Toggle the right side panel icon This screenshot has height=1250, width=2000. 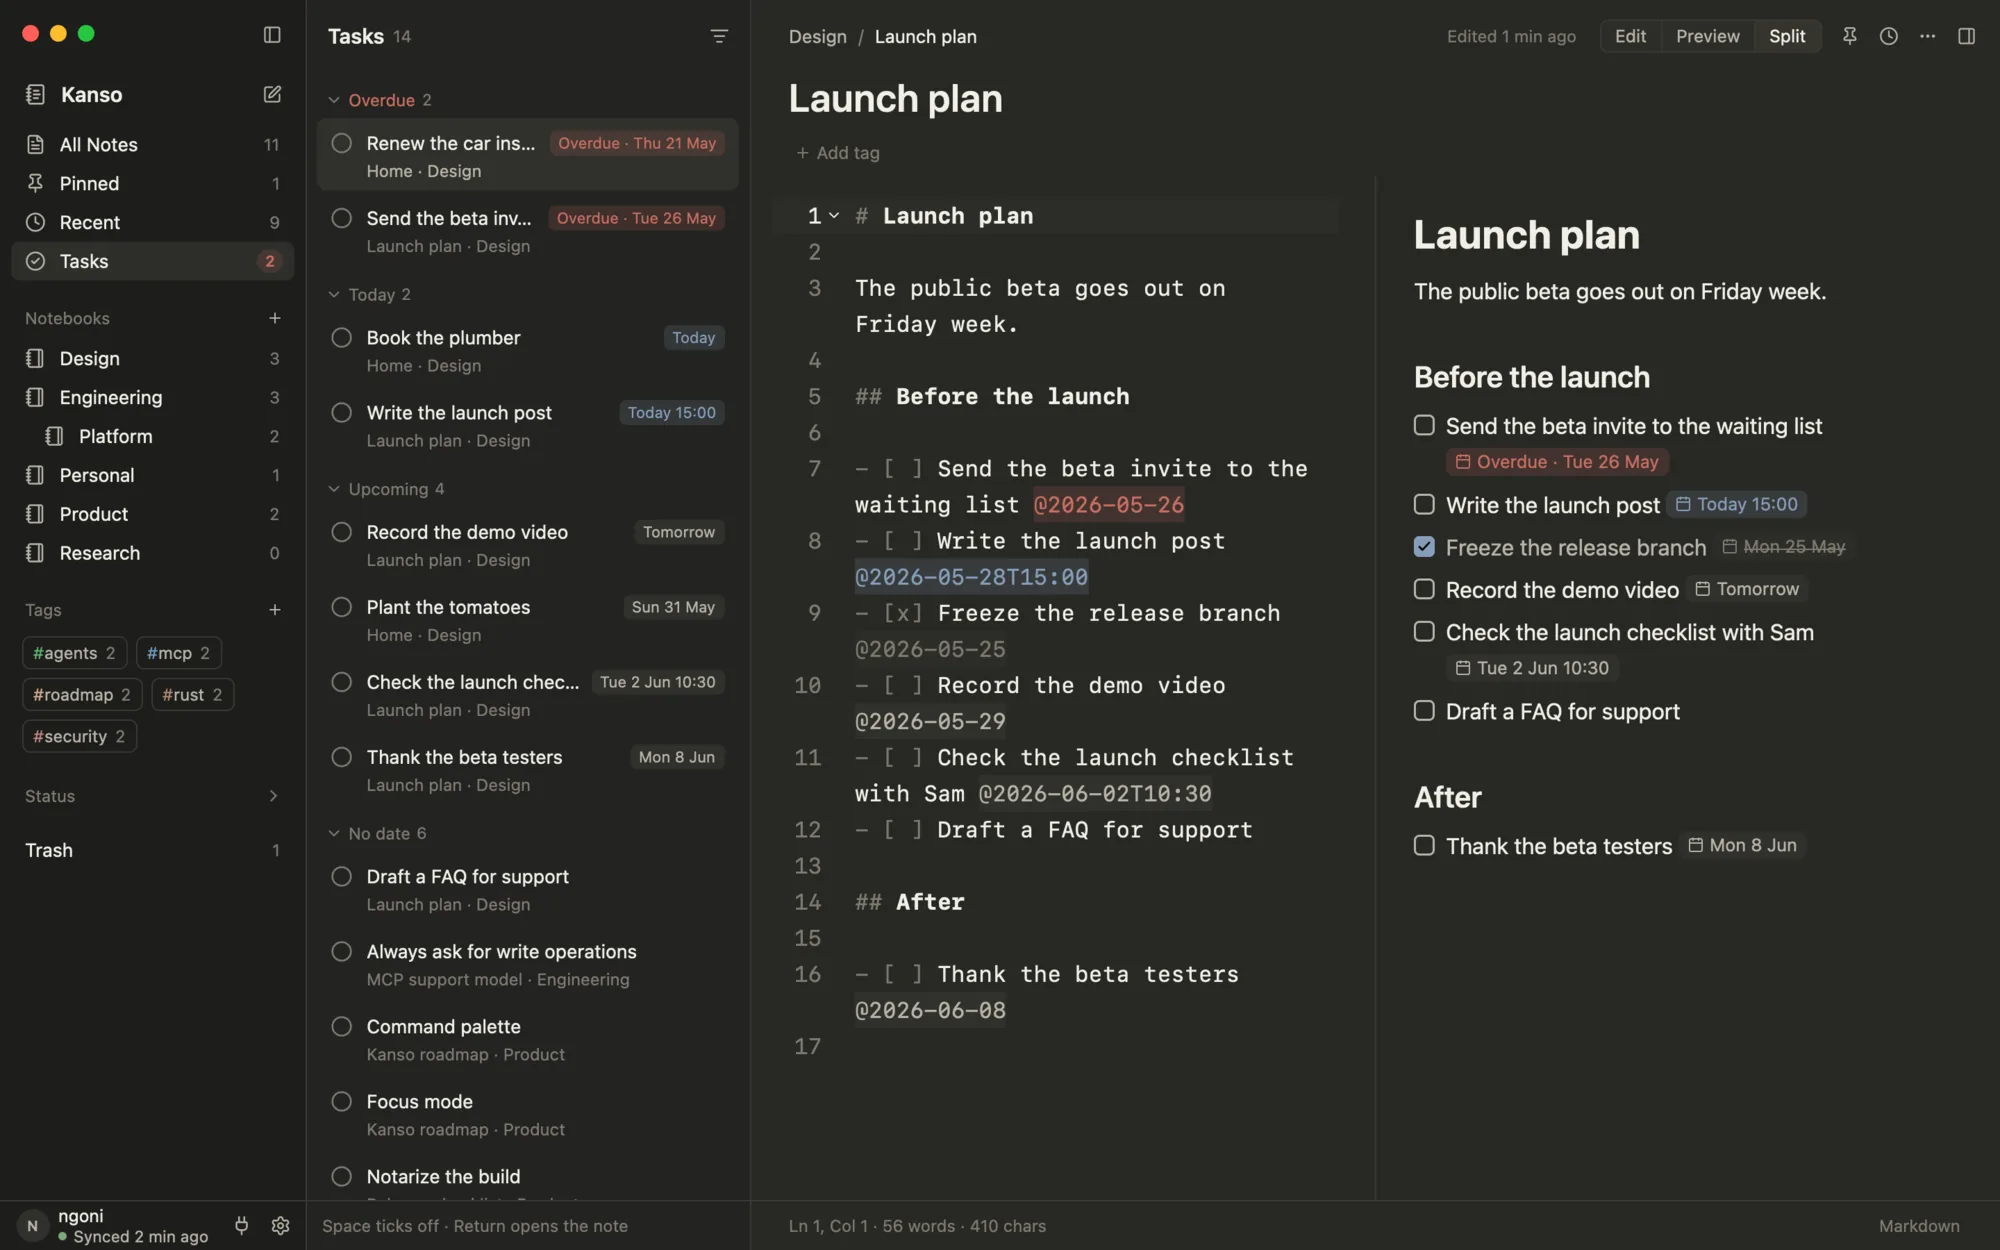pyautogui.click(x=1966, y=36)
